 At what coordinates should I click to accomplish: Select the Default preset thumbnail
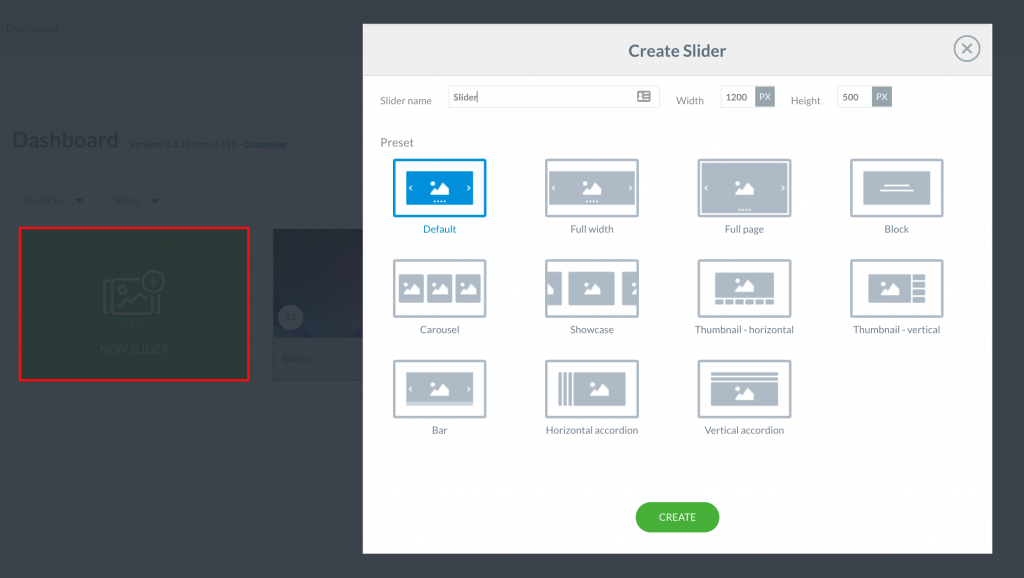[440, 188]
